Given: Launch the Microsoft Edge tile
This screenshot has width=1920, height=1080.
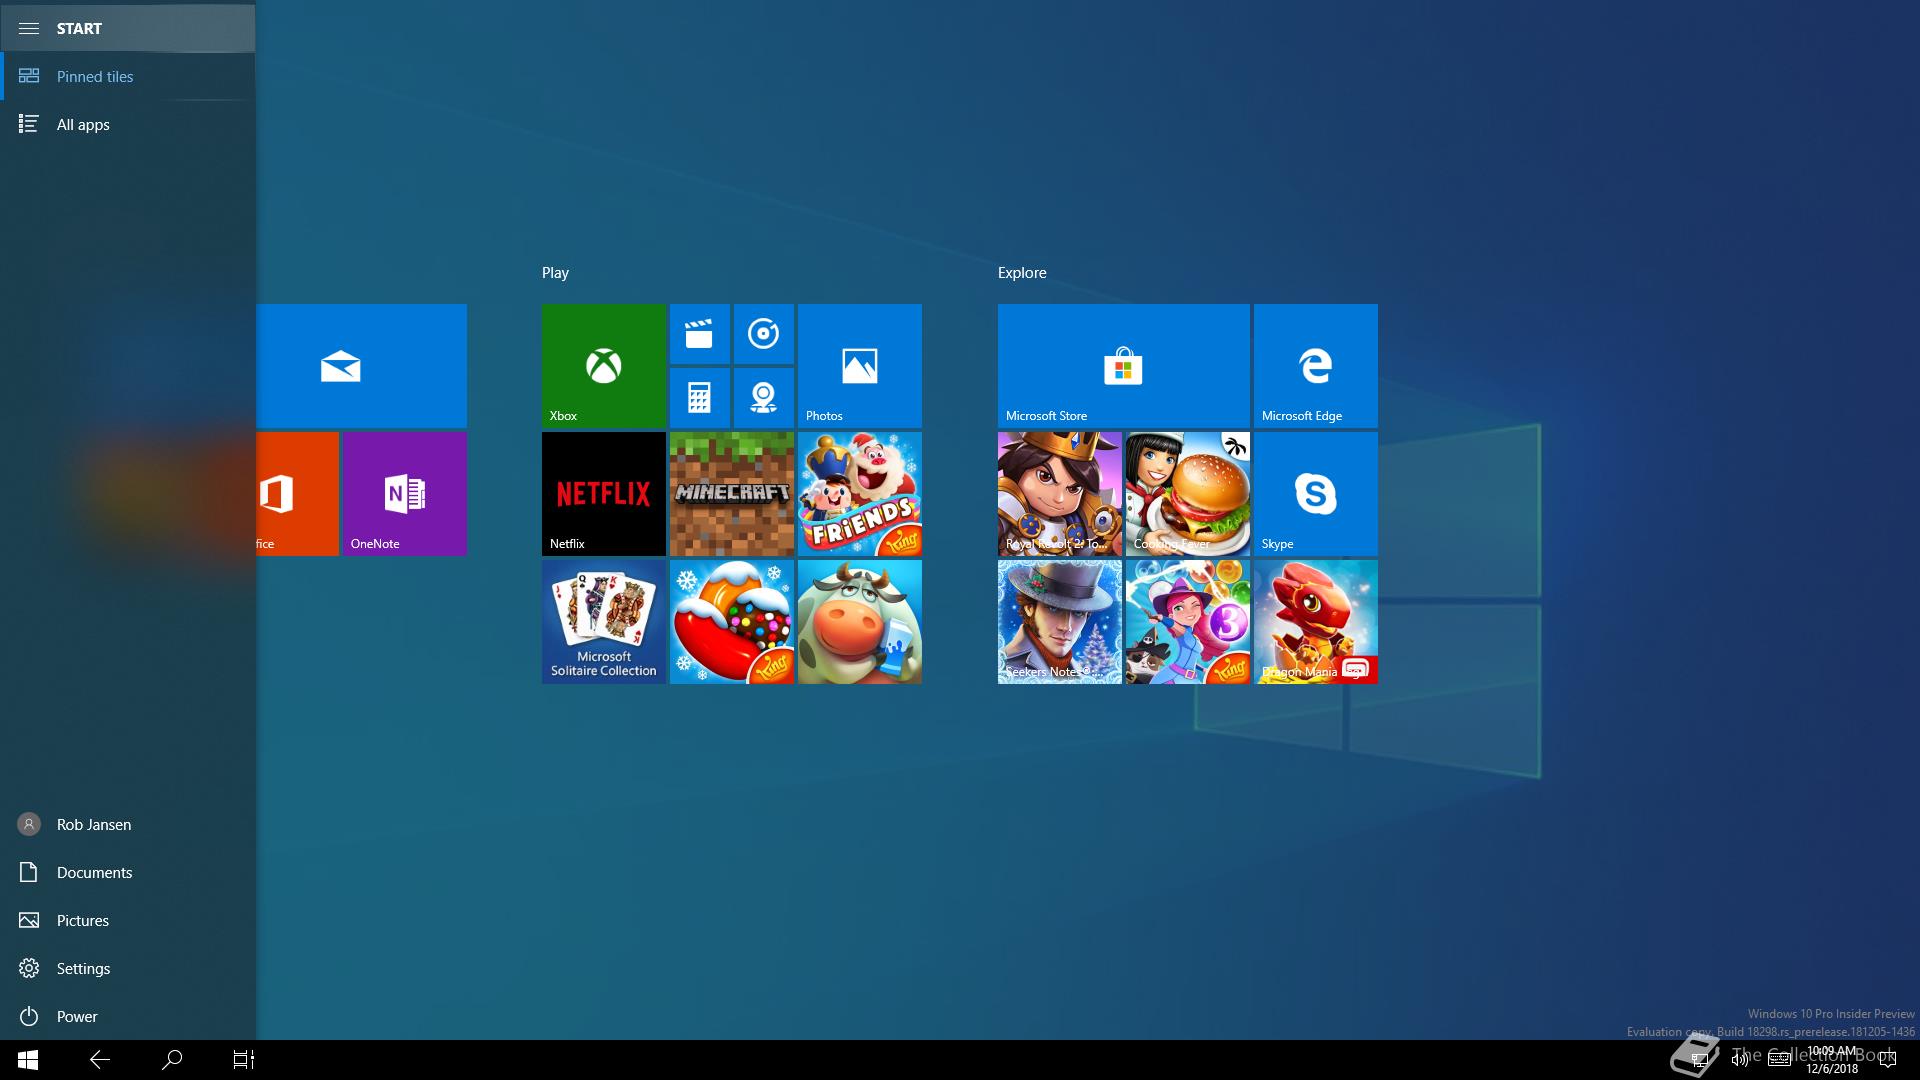Looking at the screenshot, I should [1315, 366].
